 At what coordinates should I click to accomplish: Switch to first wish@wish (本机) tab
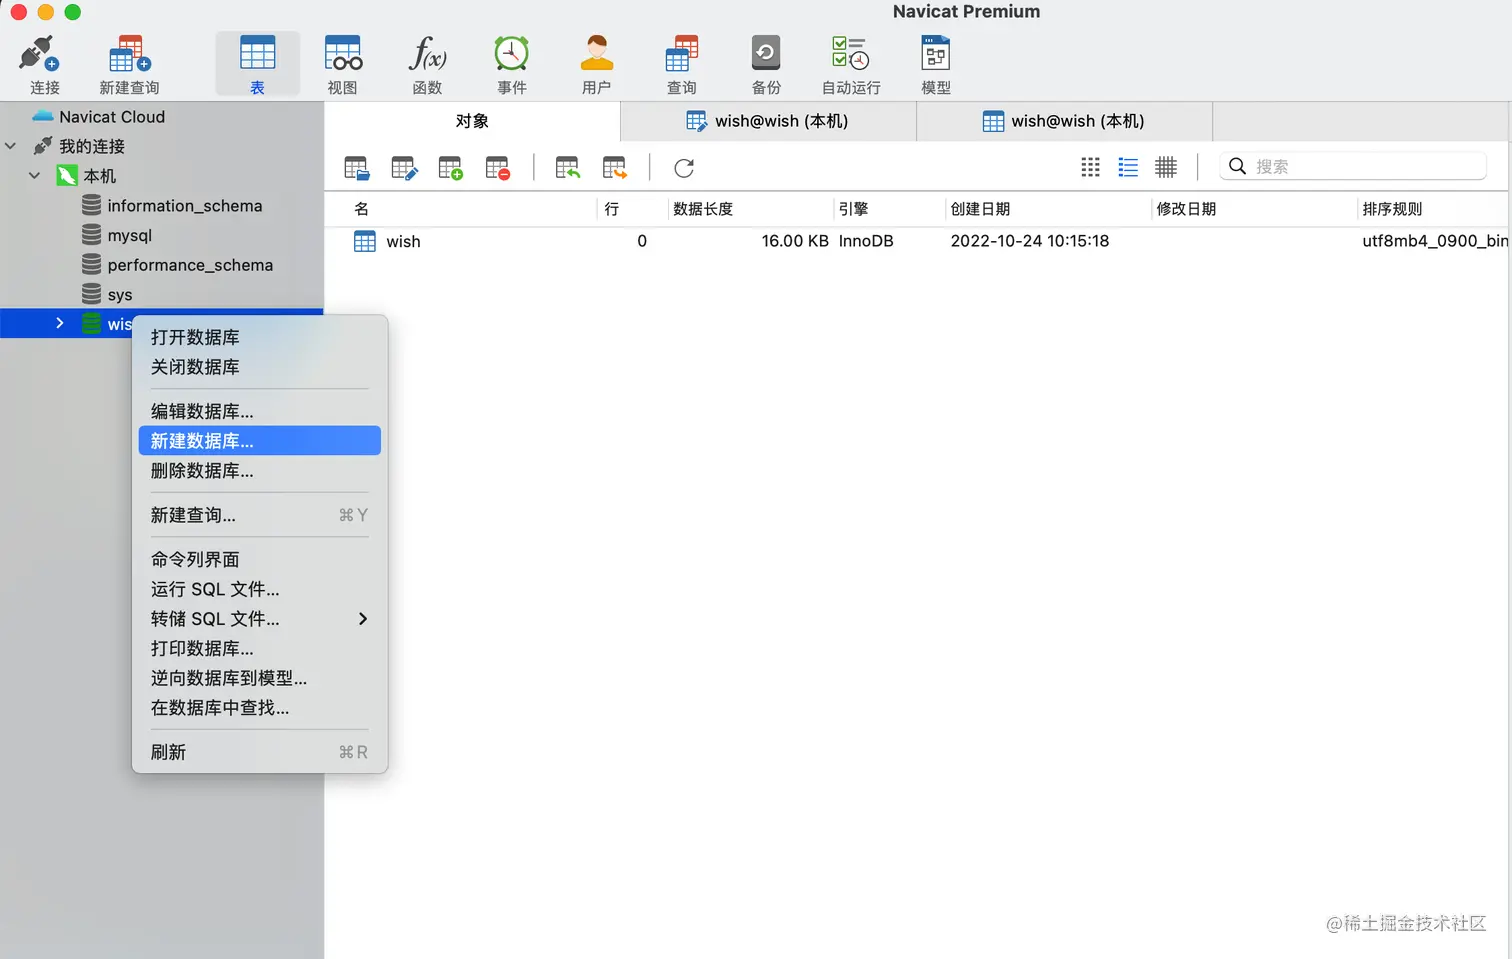pyautogui.click(x=768, y=121)
